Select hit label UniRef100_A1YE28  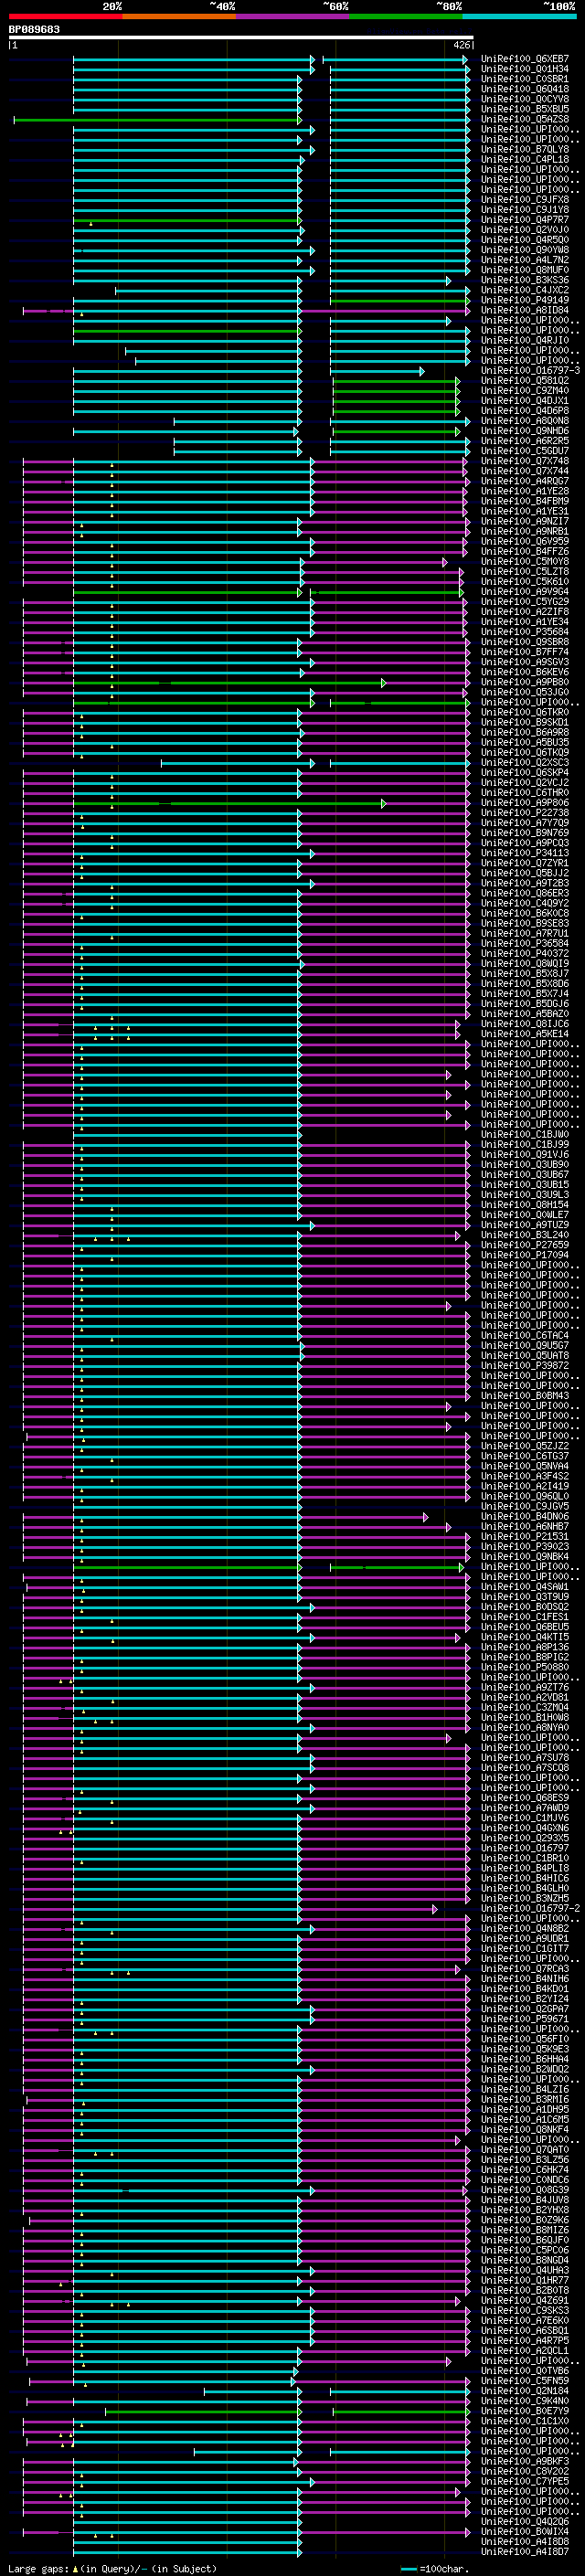[524, 491]
